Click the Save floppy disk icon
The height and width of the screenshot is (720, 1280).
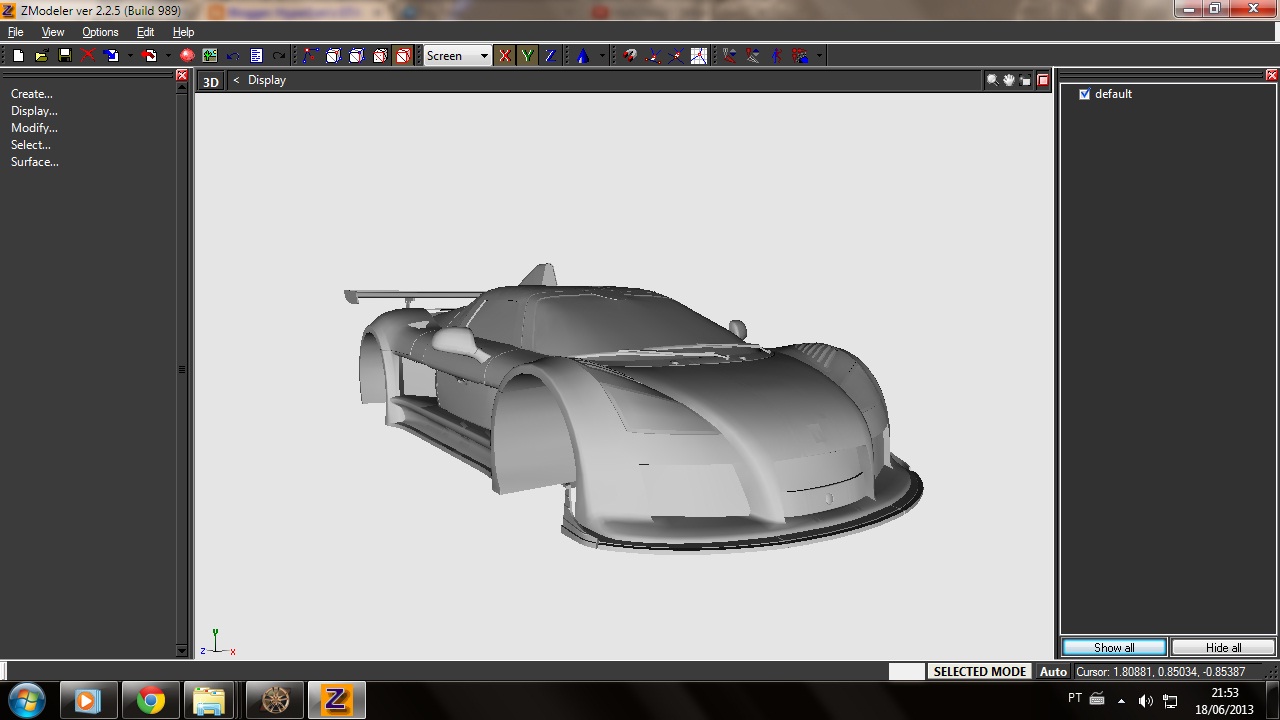(x=65, y=56)
